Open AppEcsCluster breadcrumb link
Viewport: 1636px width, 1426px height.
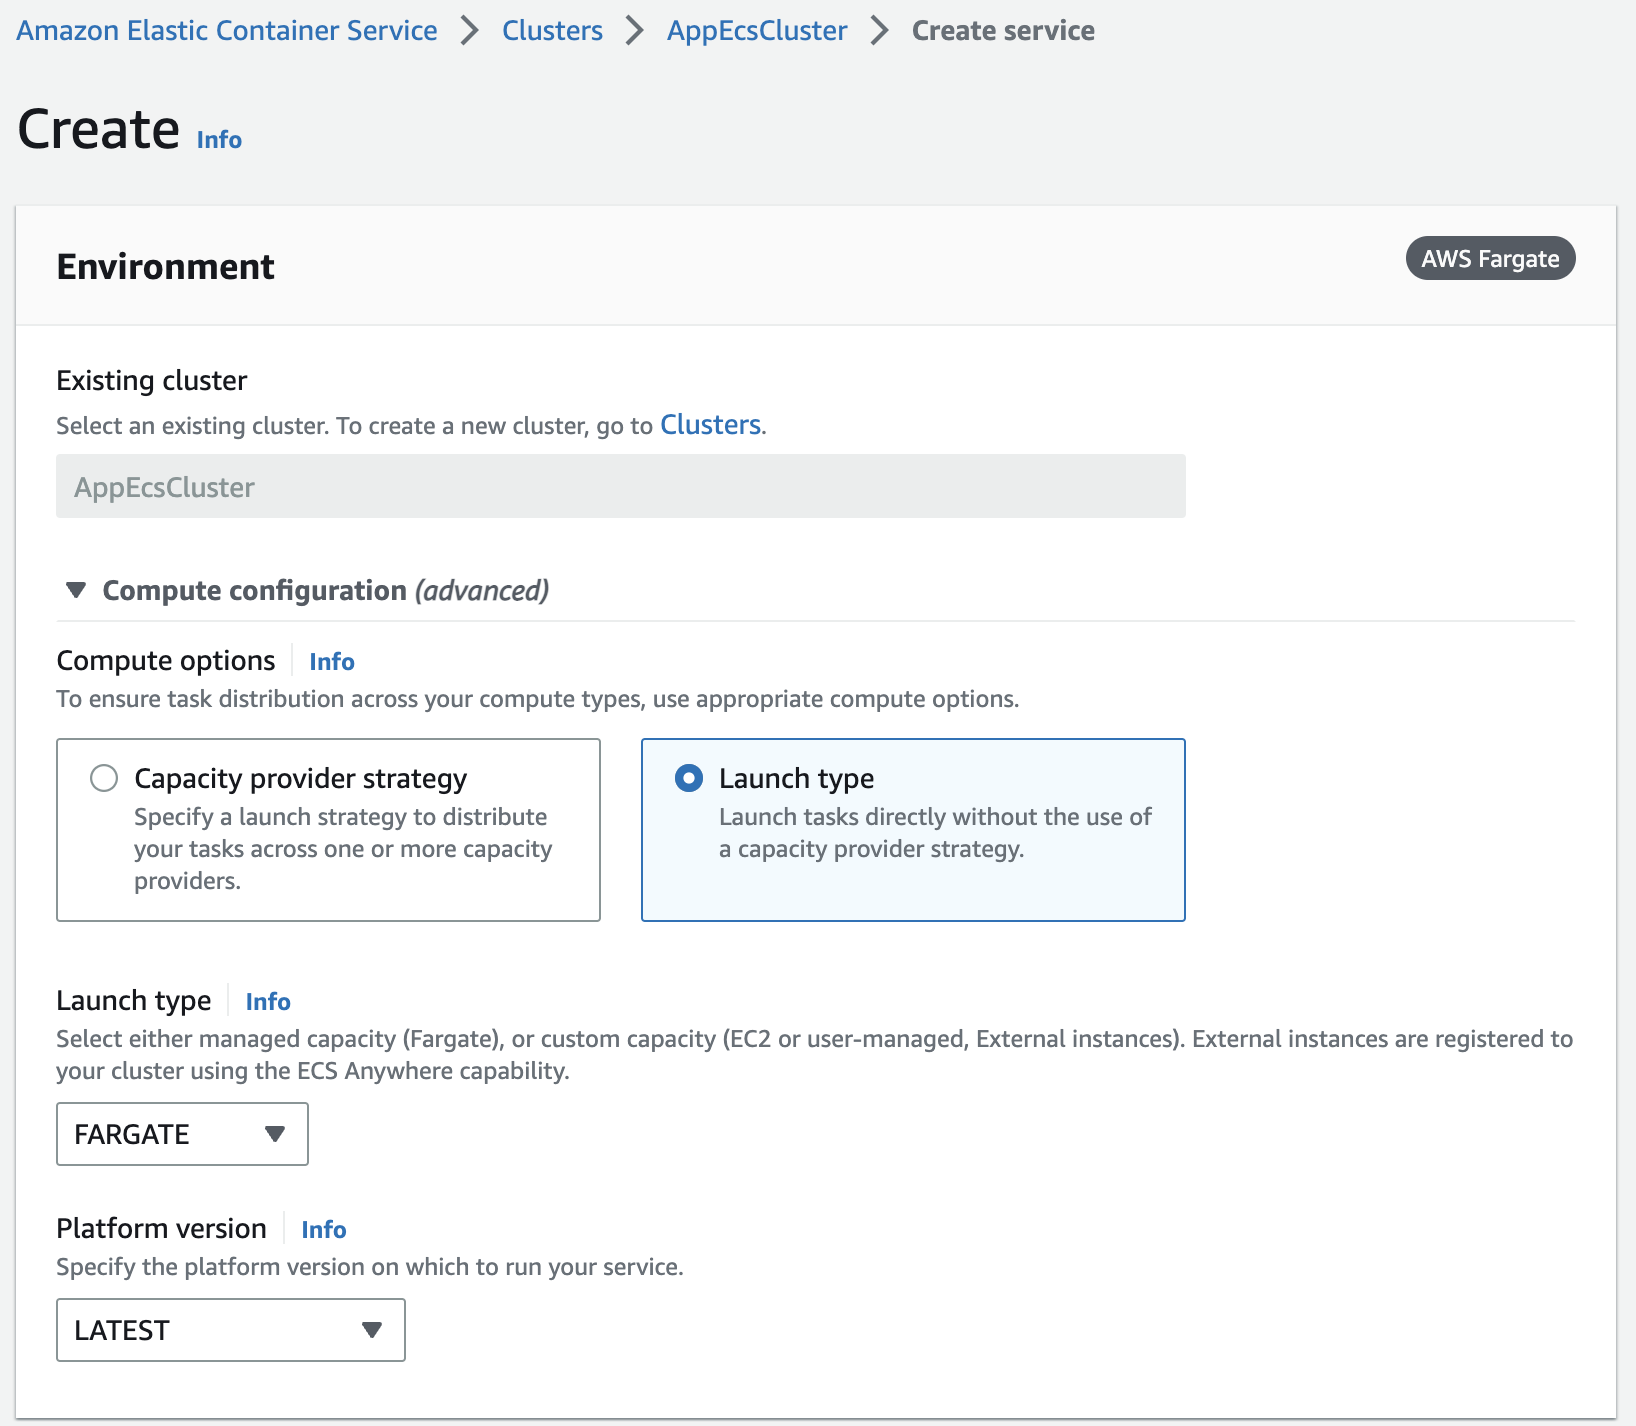(x=757, y=31)
